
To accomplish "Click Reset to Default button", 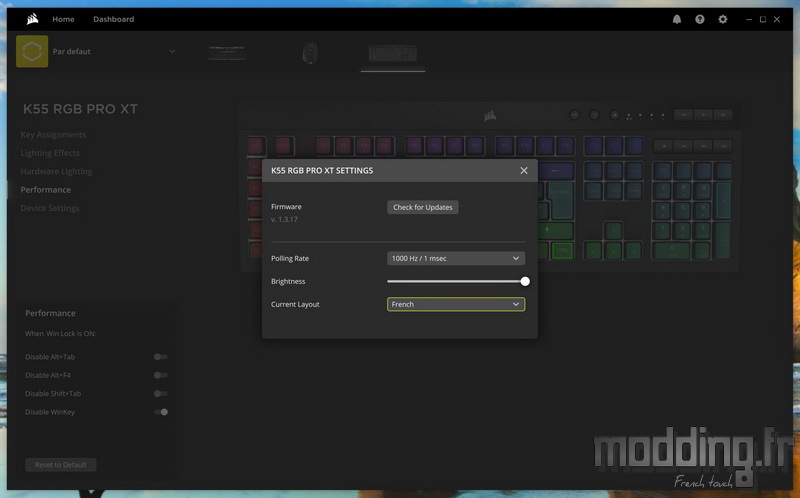I will [61, 465].
